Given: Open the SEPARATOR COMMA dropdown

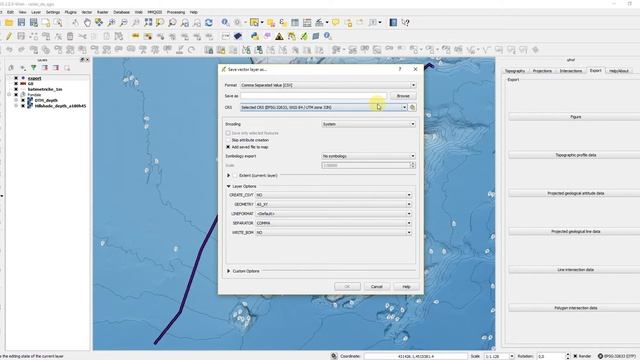Looking at the screenshot, I should click(x=333, y=223).
